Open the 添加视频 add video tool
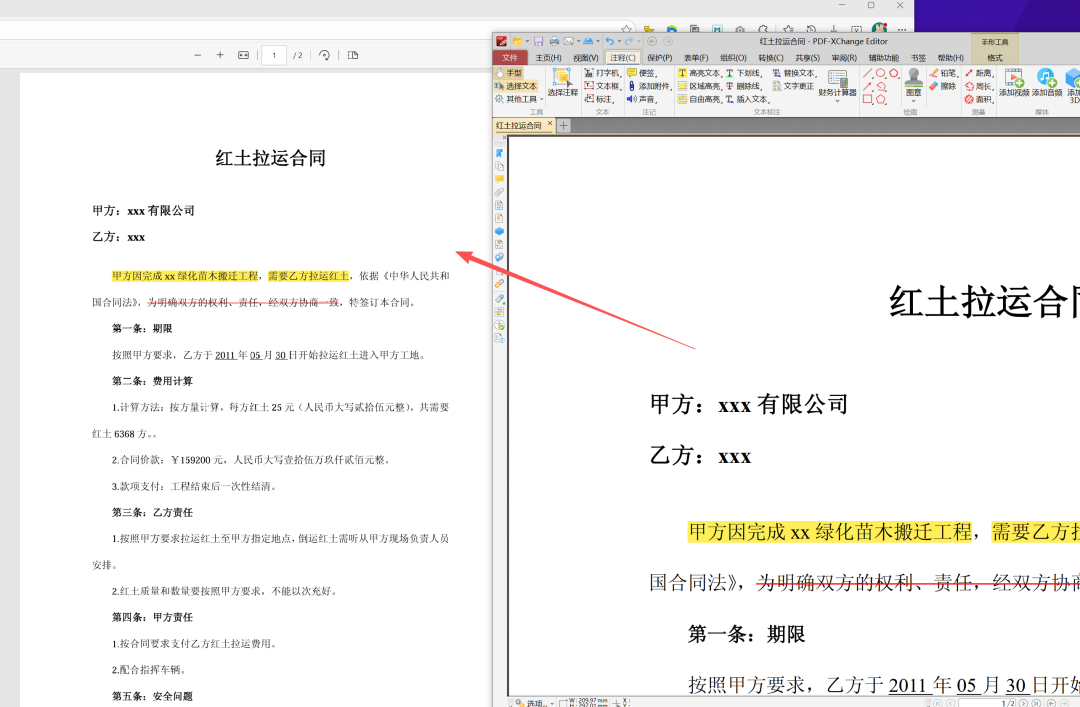 (1012, 83)
